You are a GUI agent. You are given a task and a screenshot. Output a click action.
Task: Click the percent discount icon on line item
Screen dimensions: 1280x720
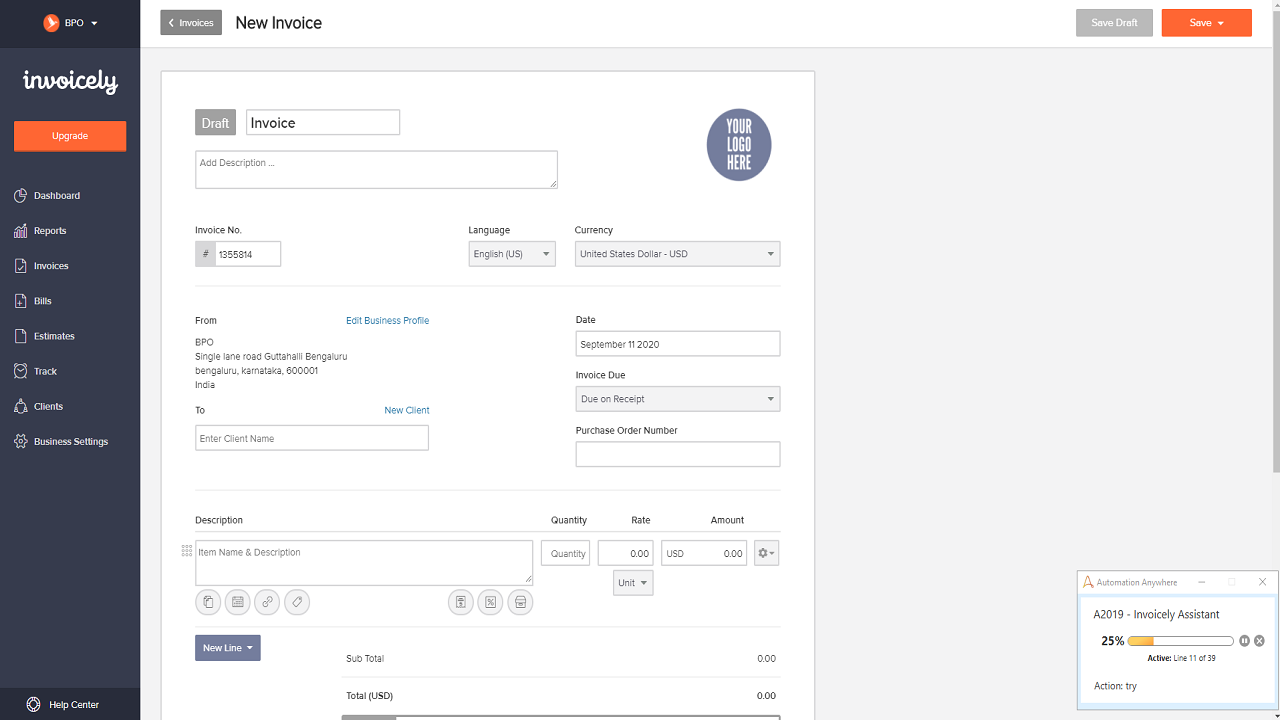(490, 602)
